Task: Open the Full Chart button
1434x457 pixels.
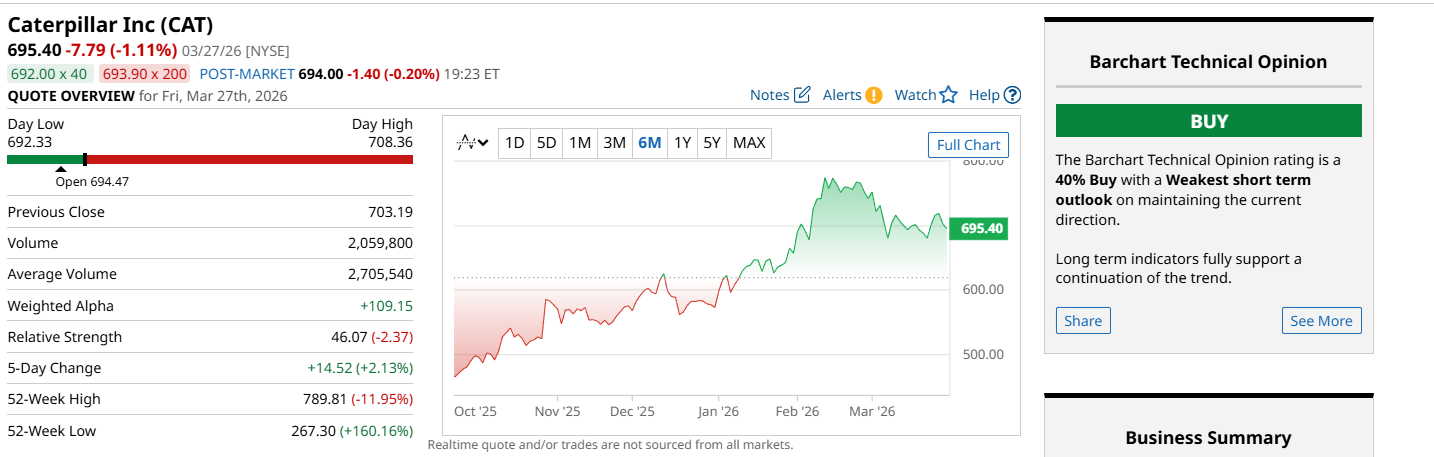Action: click(968, 145)
